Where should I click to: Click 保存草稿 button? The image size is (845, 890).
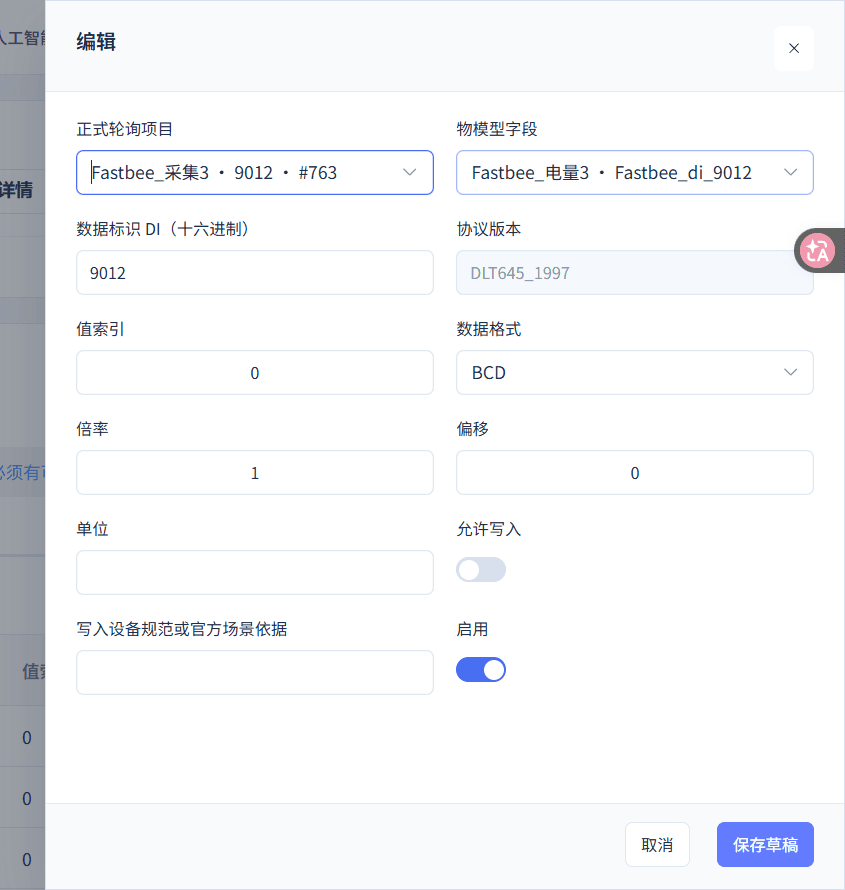pyautogui.click(x=765, y=844)
